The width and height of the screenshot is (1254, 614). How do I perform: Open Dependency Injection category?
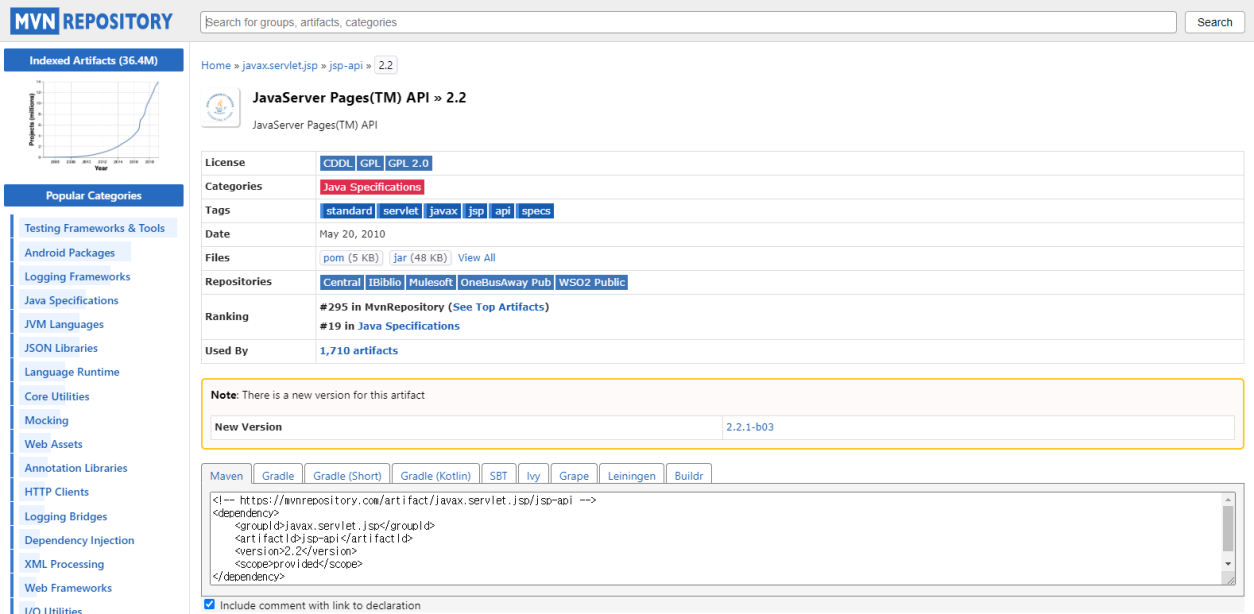(x=79, y=541)
